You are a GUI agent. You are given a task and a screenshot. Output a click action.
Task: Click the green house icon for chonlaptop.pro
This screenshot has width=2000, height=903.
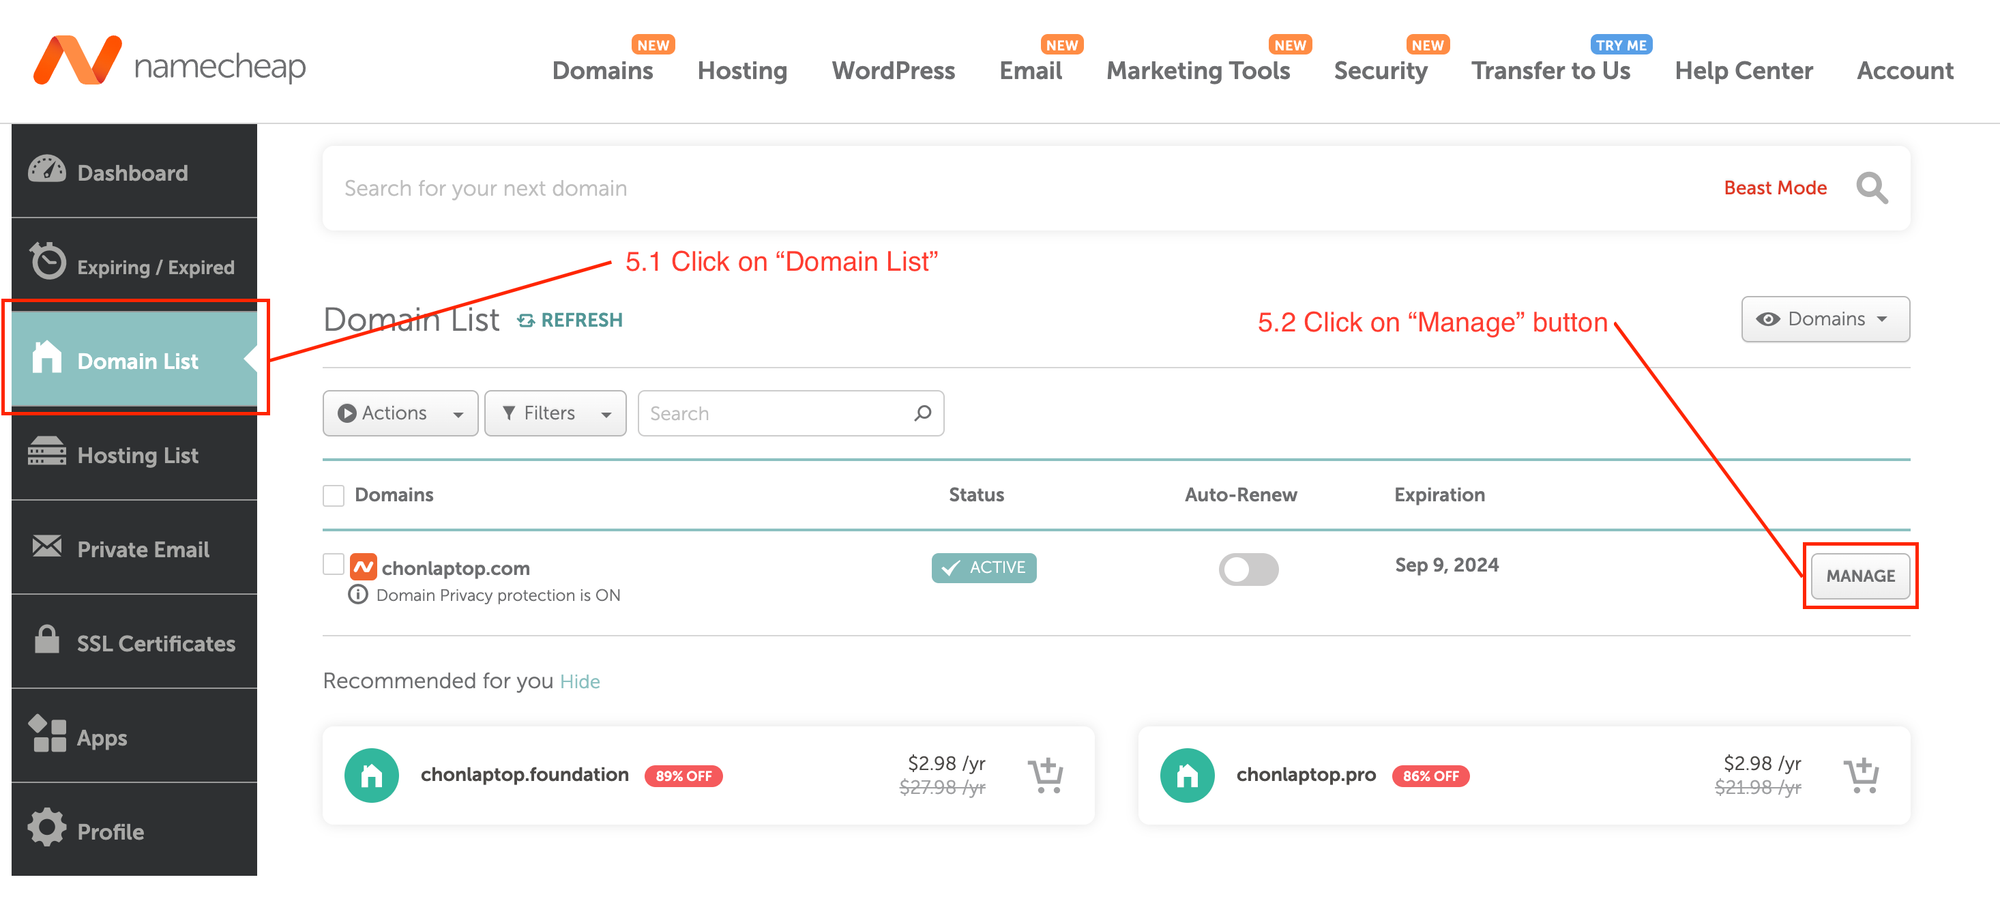click(1188, 776)
